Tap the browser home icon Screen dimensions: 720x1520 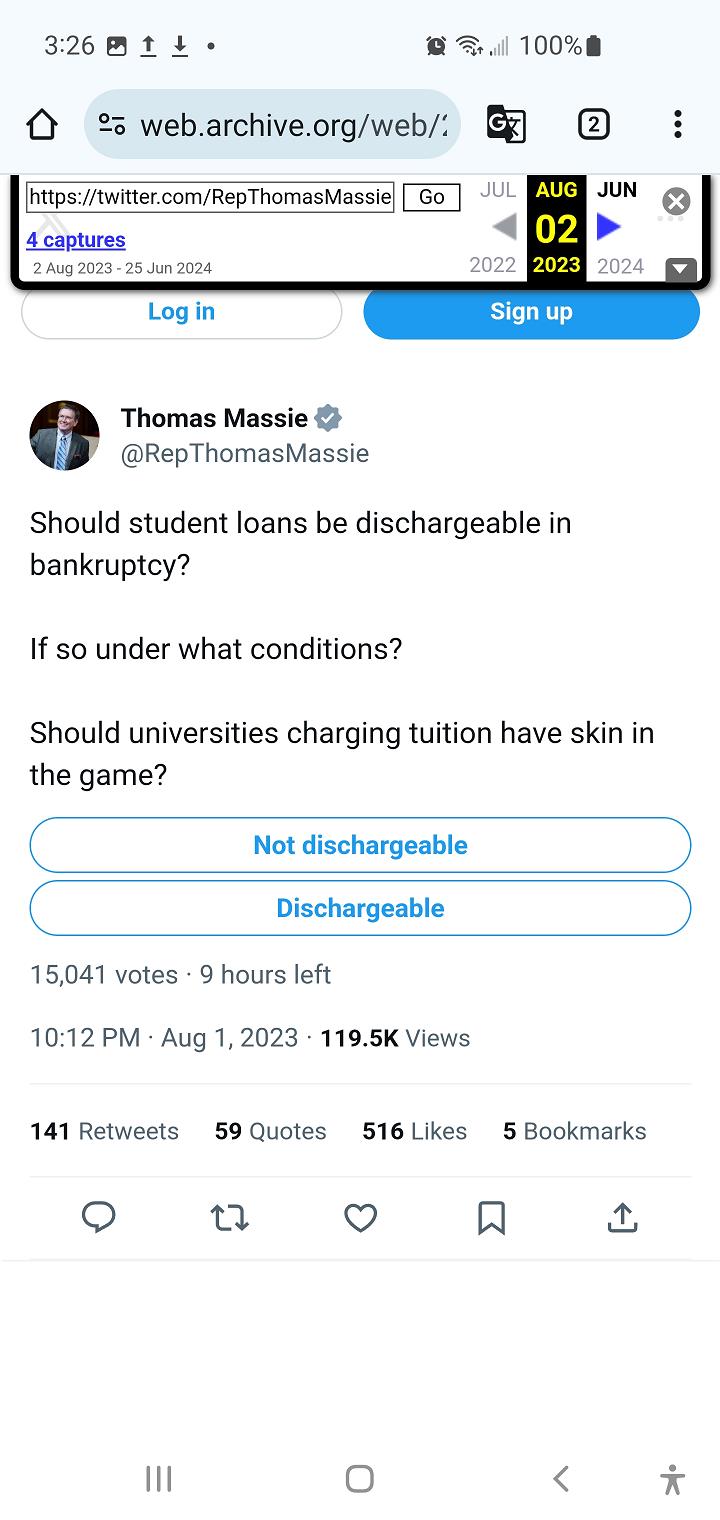click(x=42, y=125)
